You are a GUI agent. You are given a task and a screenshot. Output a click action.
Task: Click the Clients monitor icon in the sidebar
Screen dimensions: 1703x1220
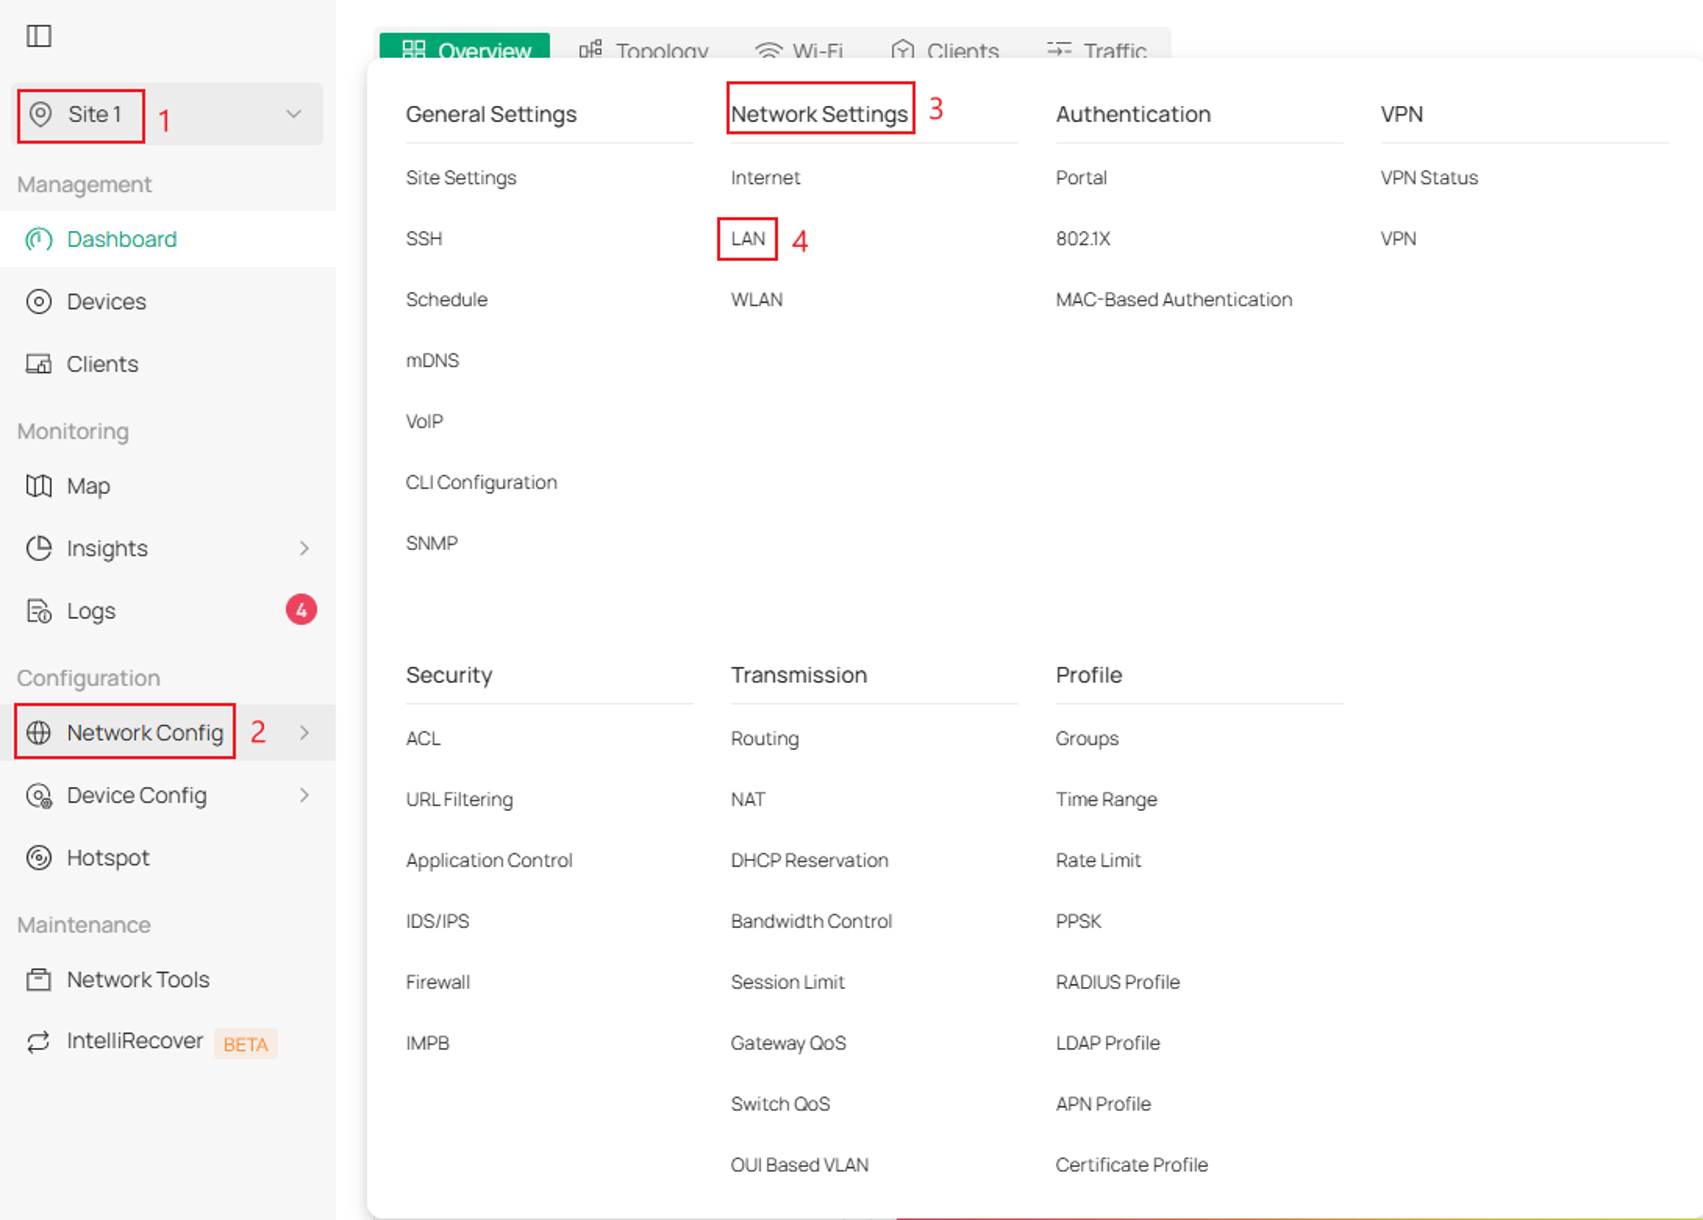point(39,364)
